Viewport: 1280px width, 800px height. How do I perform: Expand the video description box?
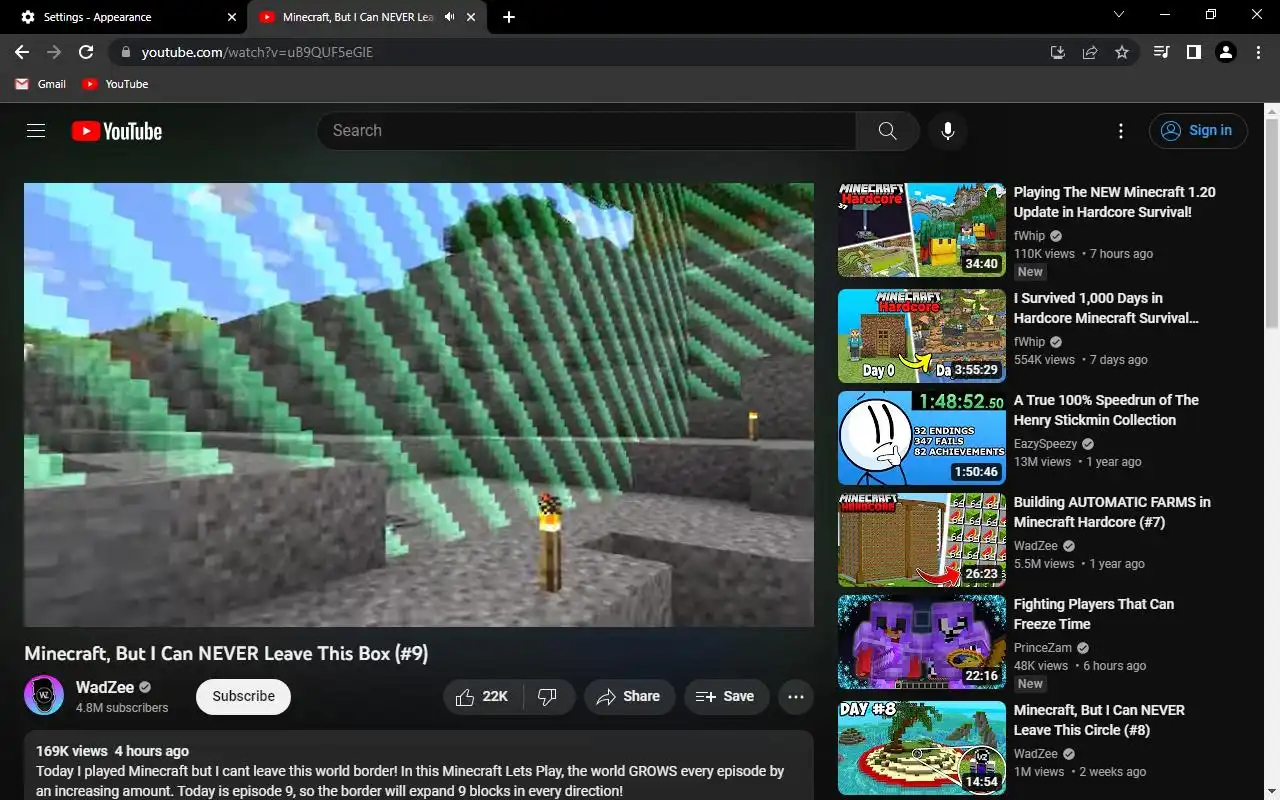point(419,766)
